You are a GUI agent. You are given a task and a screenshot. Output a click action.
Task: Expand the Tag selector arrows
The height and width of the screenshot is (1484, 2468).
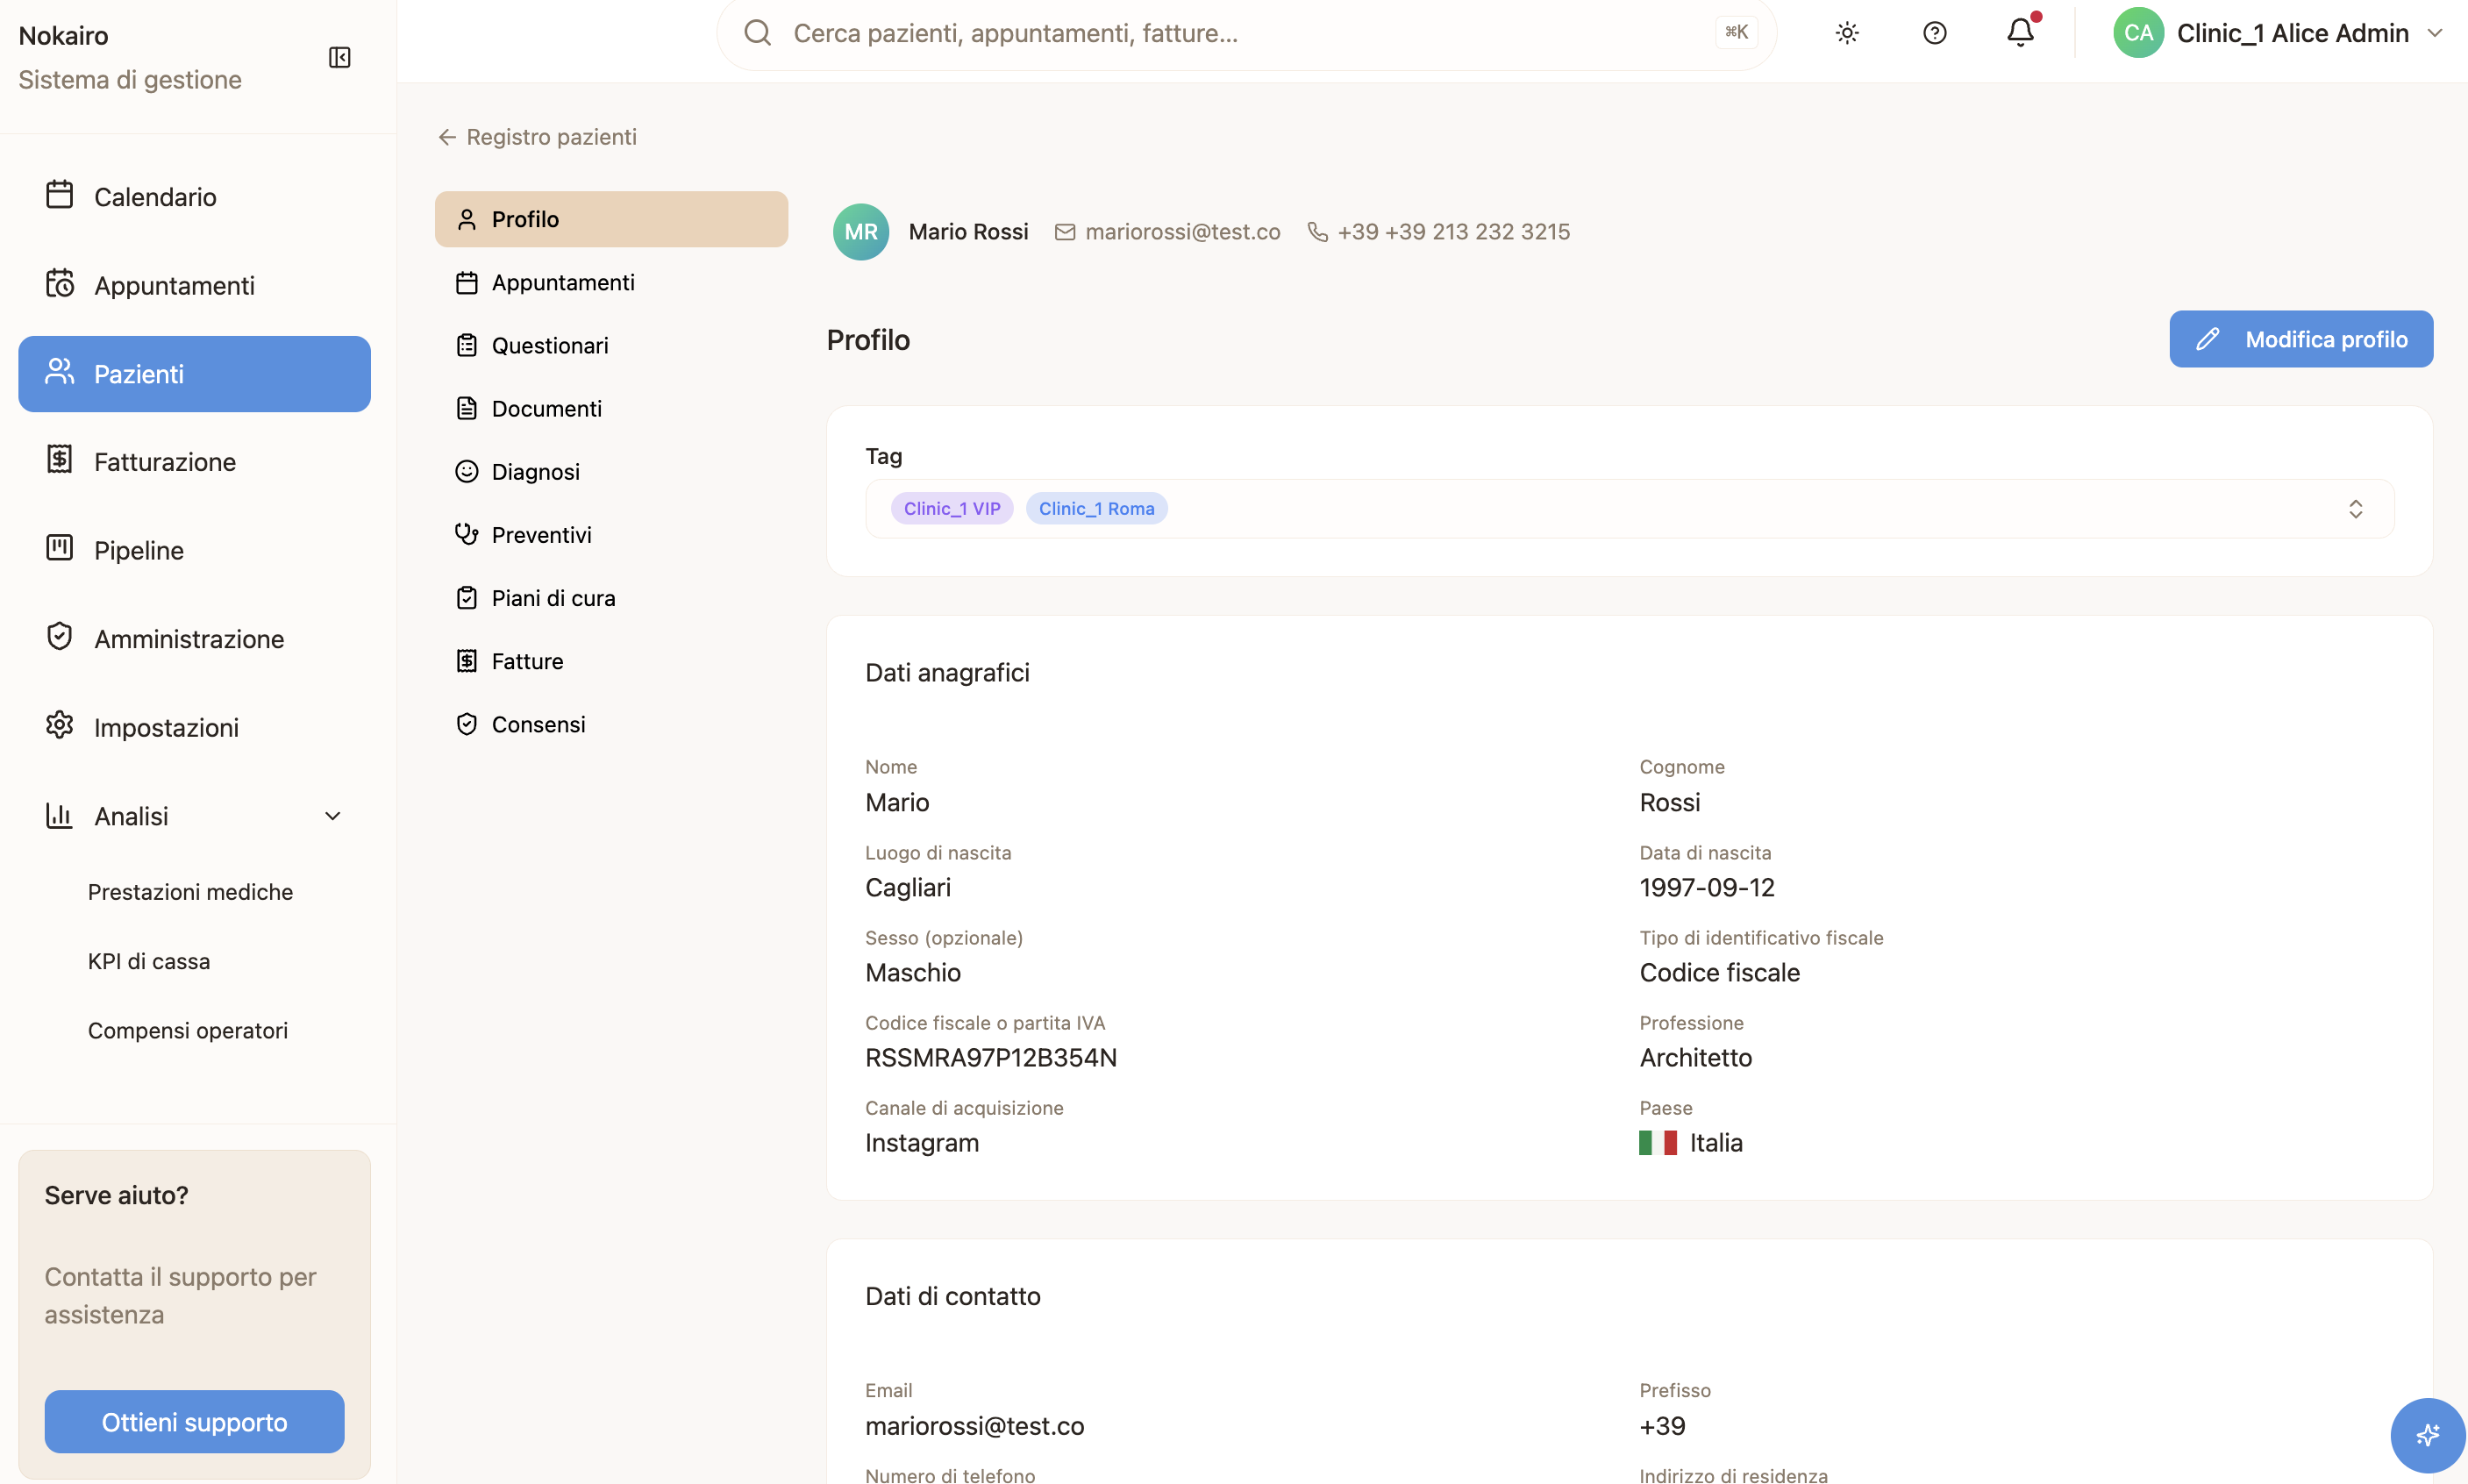[x=2355, y=509]
